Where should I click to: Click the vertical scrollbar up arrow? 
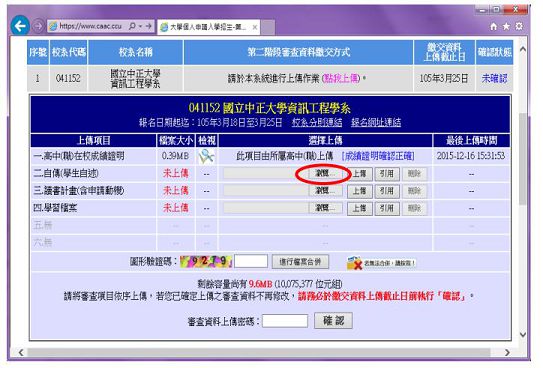click(523, 49)
